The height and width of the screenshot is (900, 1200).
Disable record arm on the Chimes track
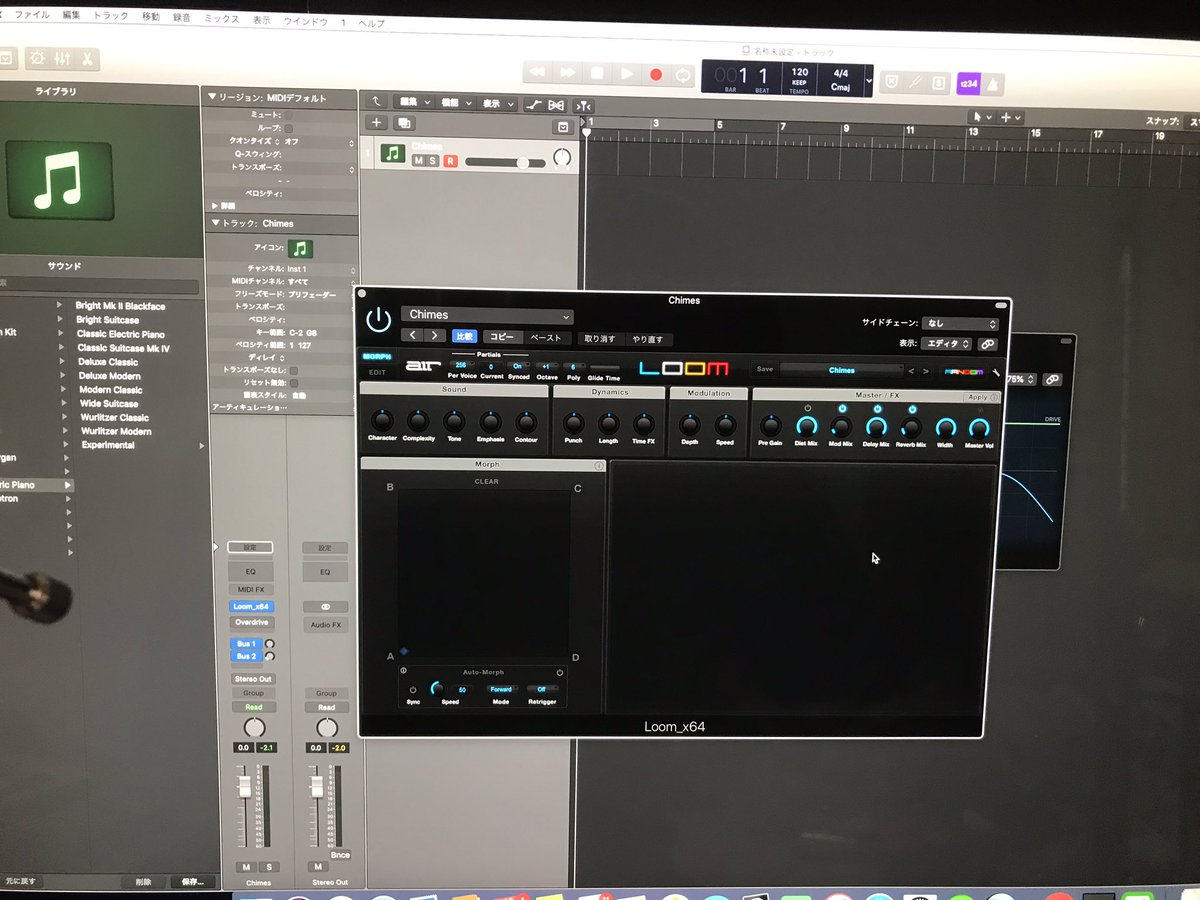click(x=451, y=161)
